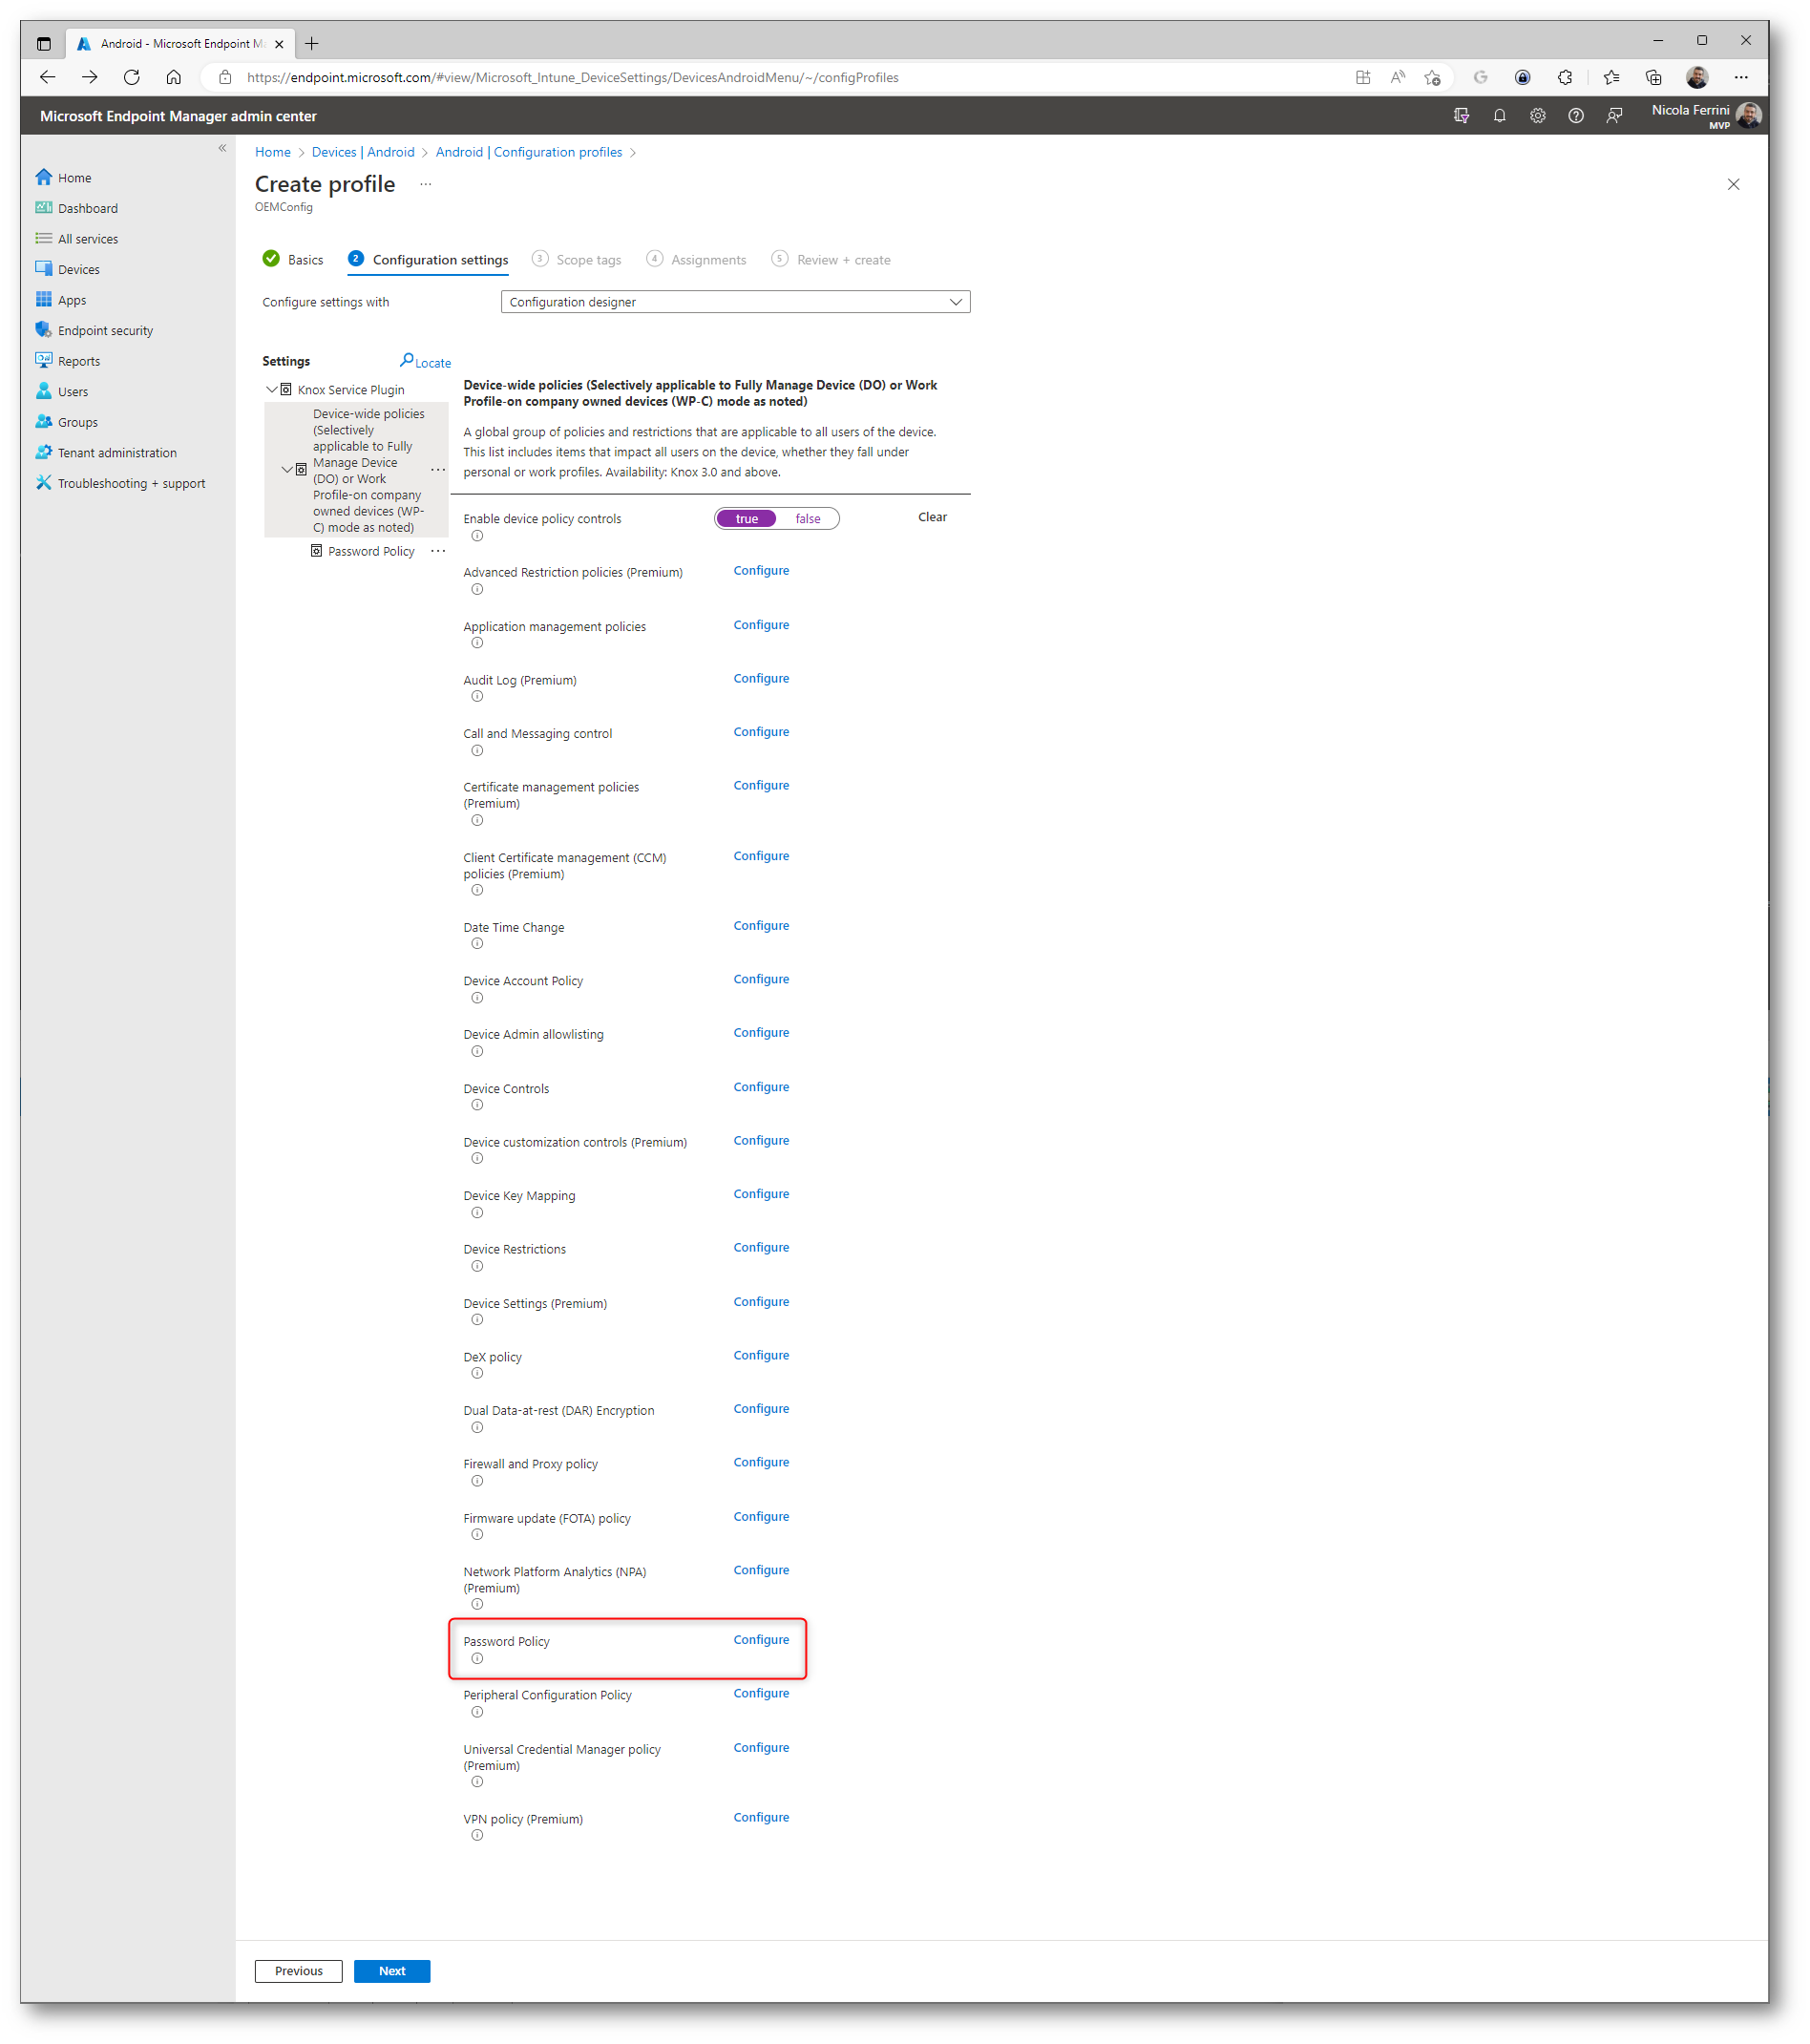Click Locate search in Settings tree
1810x2044 pixels.
coord(425,362)
